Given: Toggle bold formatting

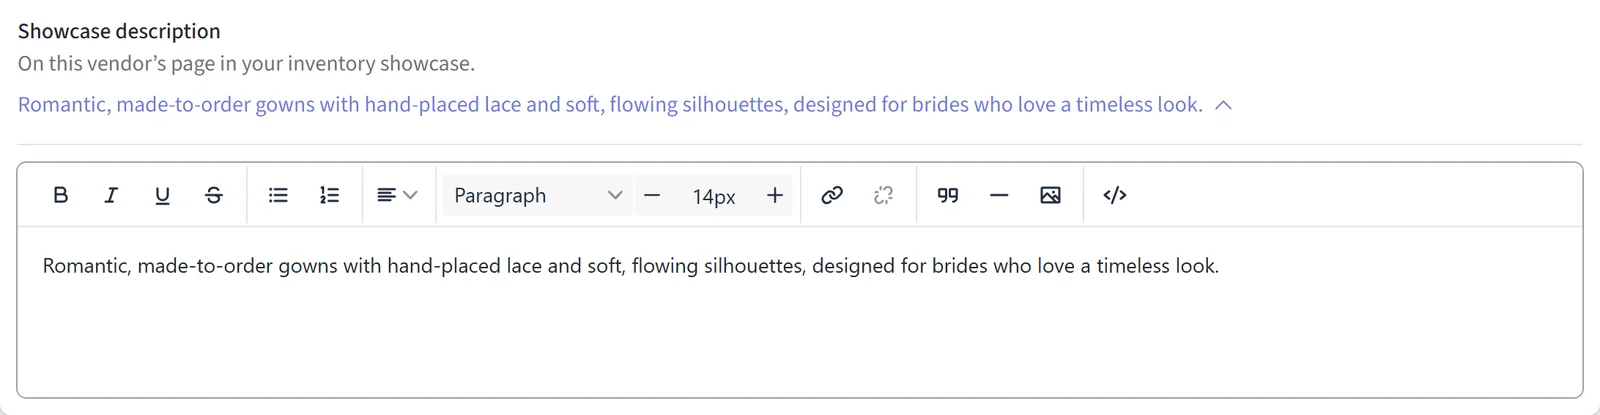Looking at the screenshot, I should pos(60,195).
